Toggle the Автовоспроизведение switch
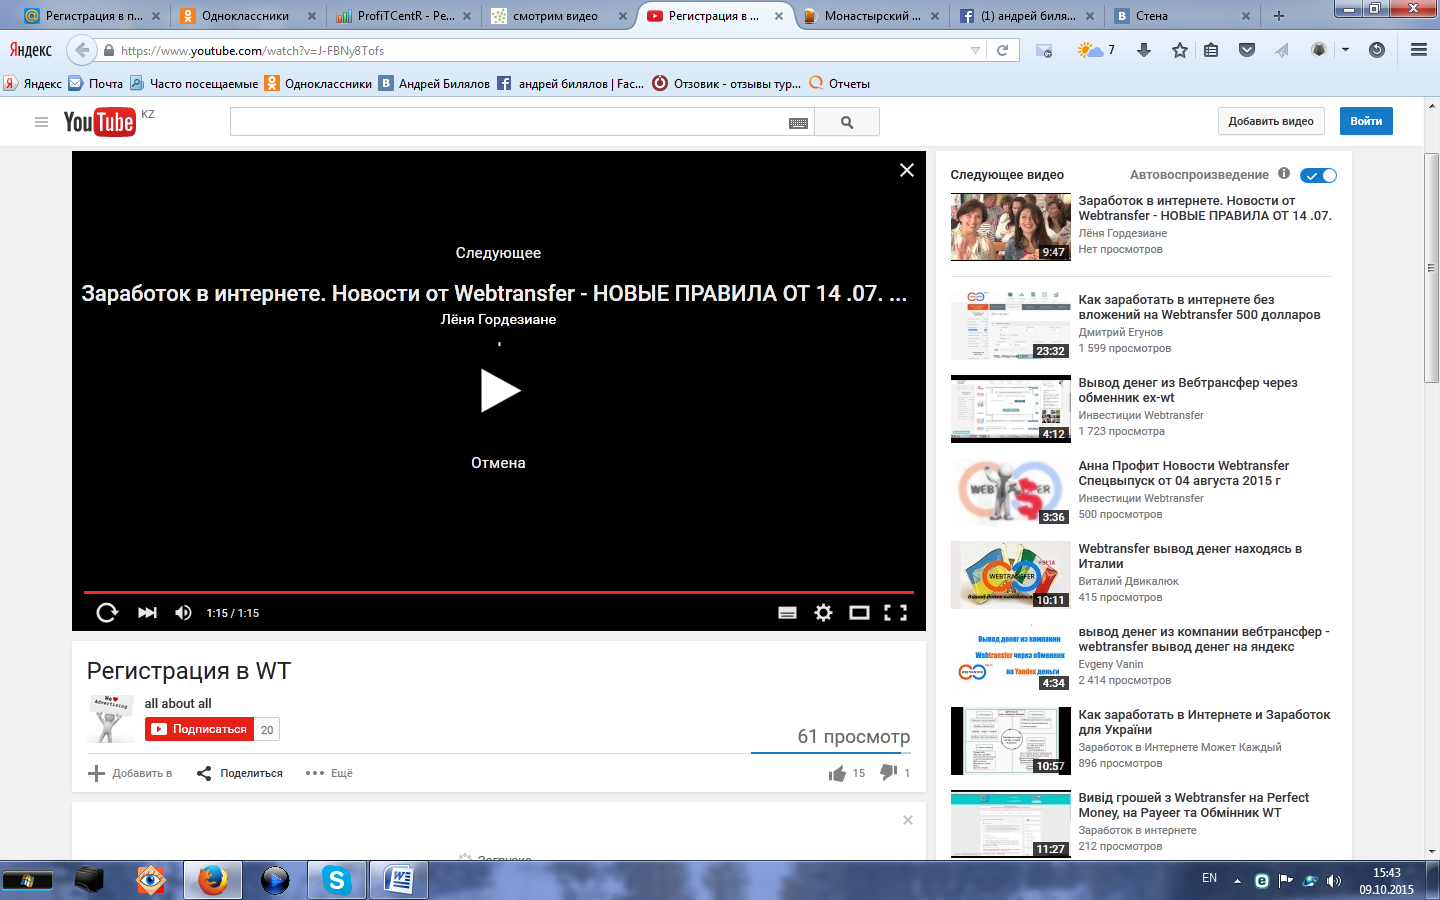This screenshot has width=1440, height=900. 1318,175
